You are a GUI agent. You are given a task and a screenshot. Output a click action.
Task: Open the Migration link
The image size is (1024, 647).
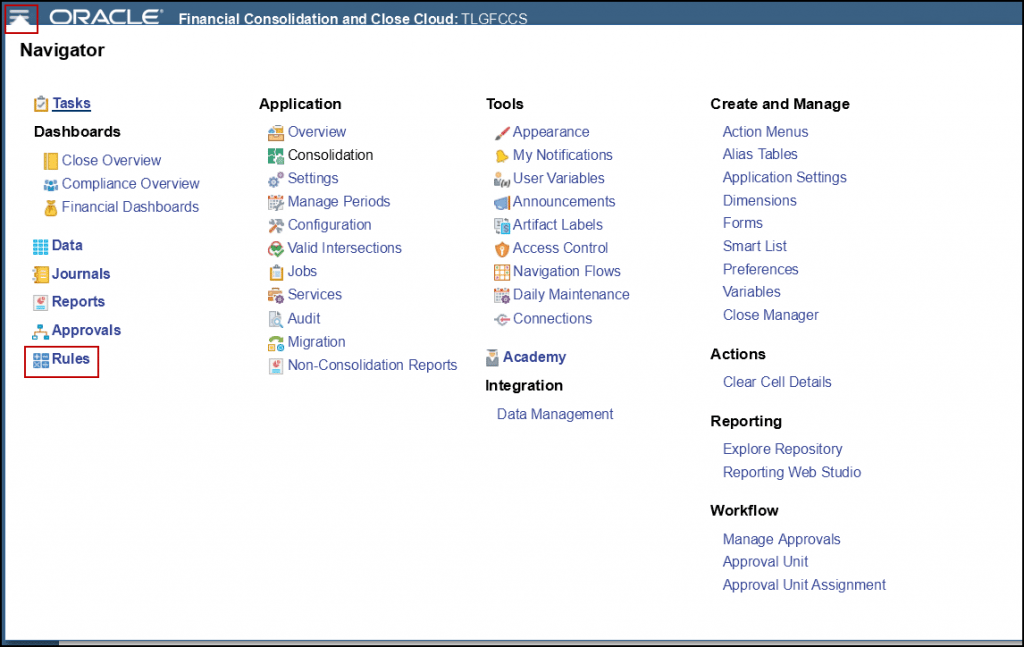pyautogui.click(x=317, y=342)
